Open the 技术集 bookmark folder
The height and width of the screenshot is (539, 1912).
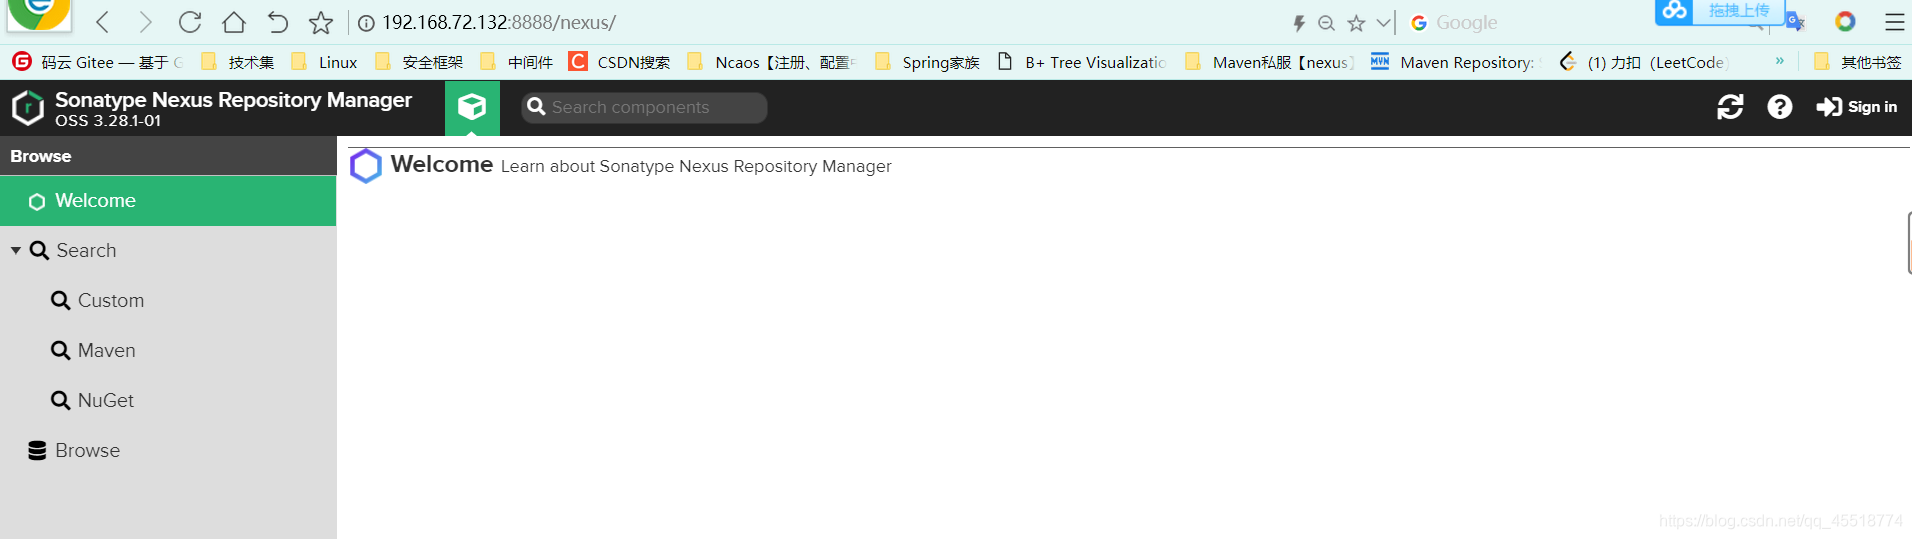[238, 62]
